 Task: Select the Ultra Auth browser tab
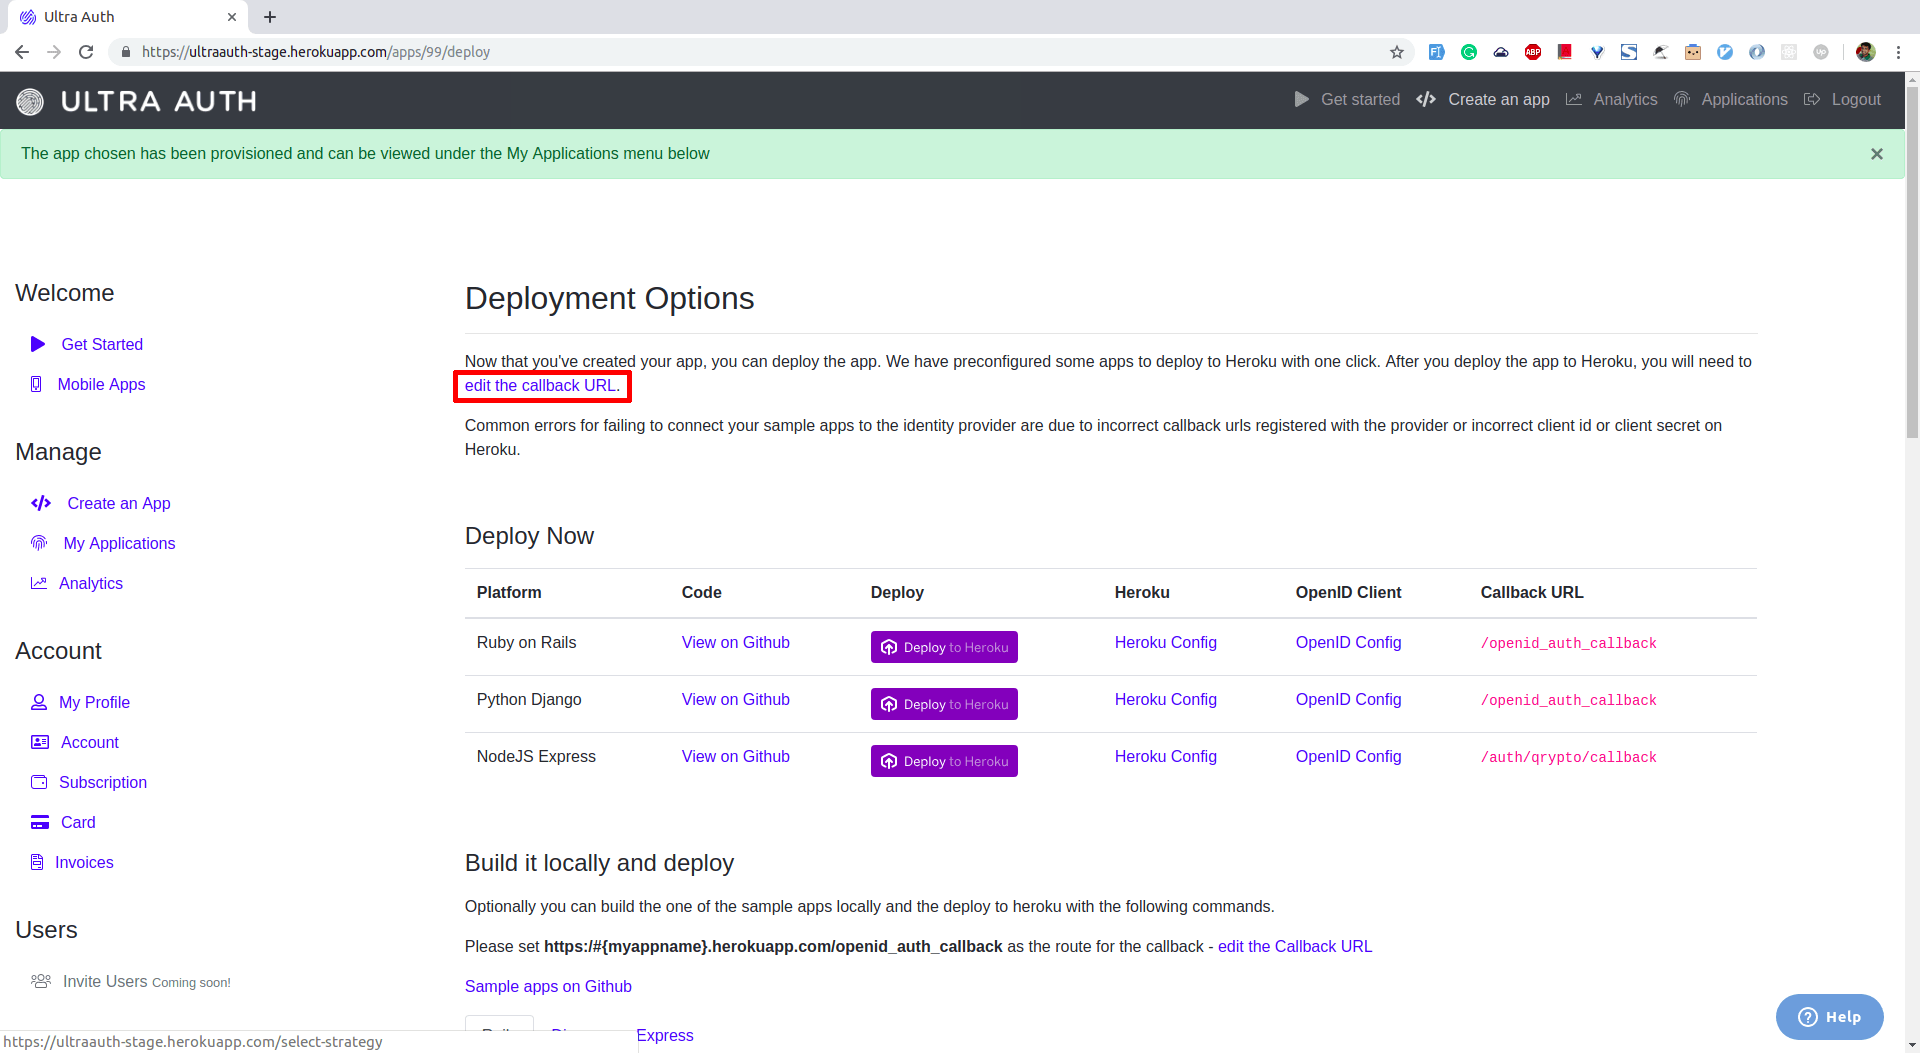pos(110,17)
